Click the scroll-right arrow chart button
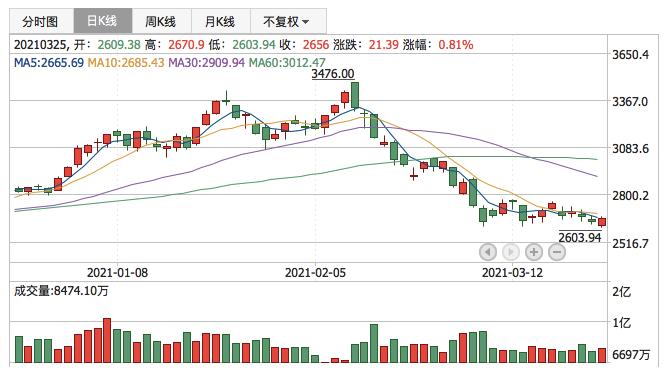The image size is (667, 373). (x=510, y=252)
